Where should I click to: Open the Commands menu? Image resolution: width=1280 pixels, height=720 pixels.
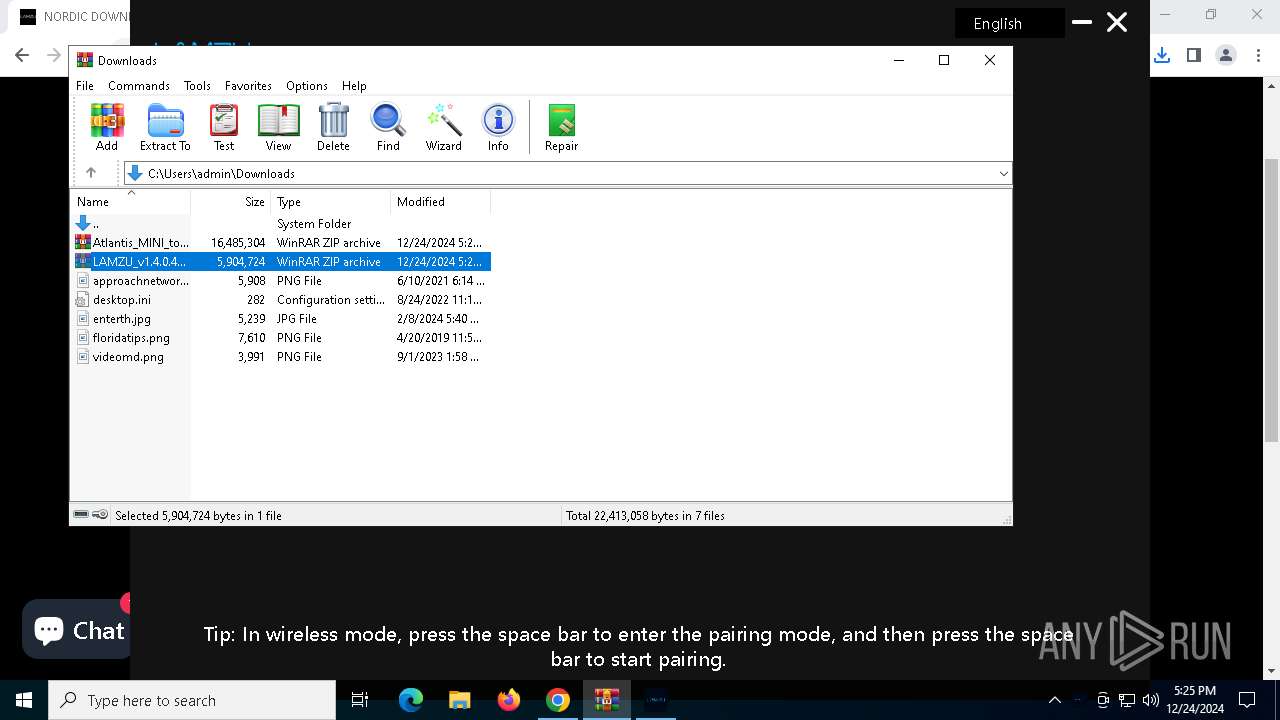[139, 86]
